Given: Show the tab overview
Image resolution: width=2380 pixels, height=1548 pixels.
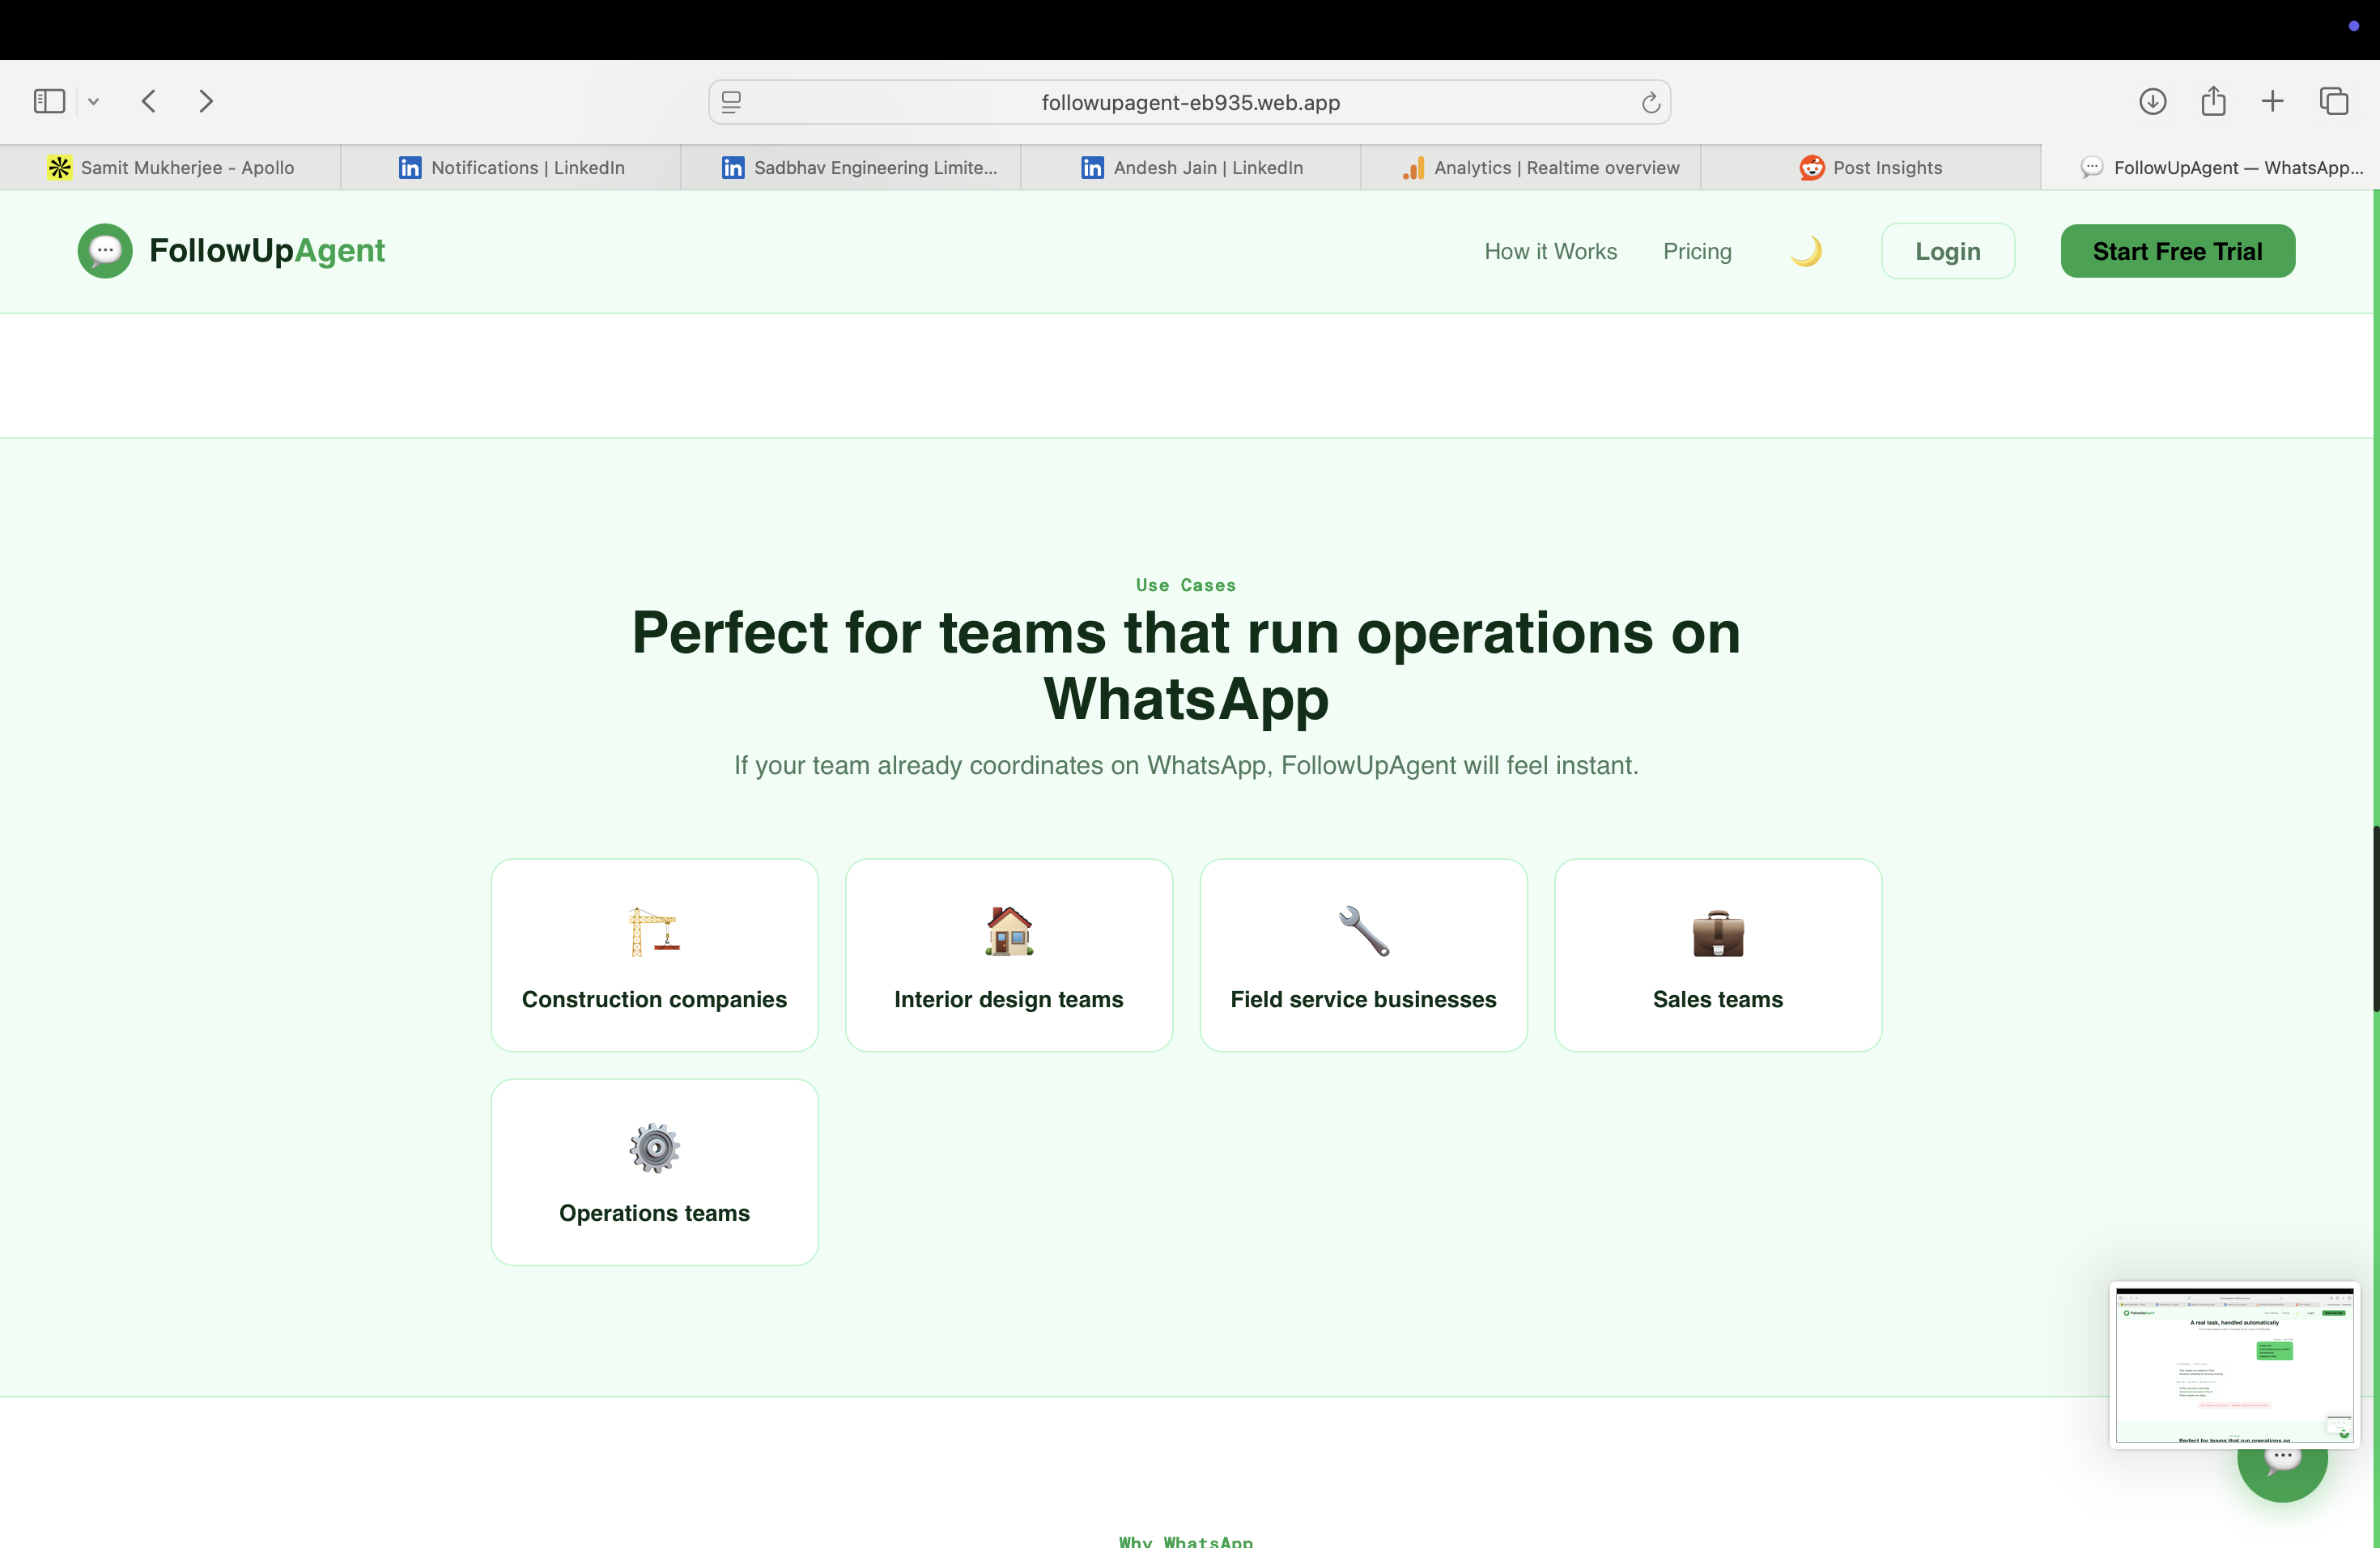Looking at the screenshot, I should coord(2334,101).
